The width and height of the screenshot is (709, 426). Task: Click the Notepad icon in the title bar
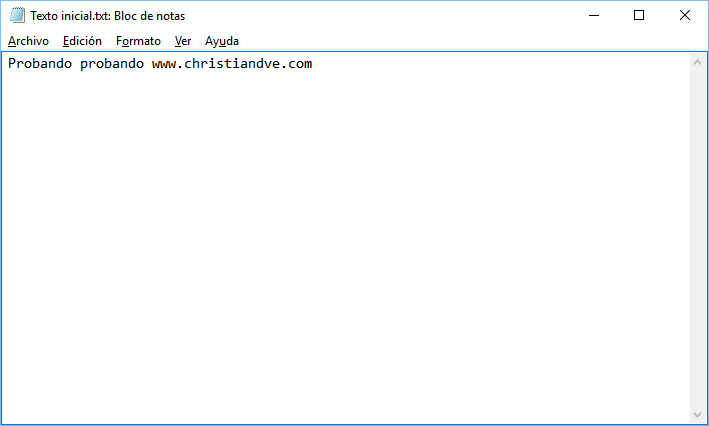pos(17,15)
